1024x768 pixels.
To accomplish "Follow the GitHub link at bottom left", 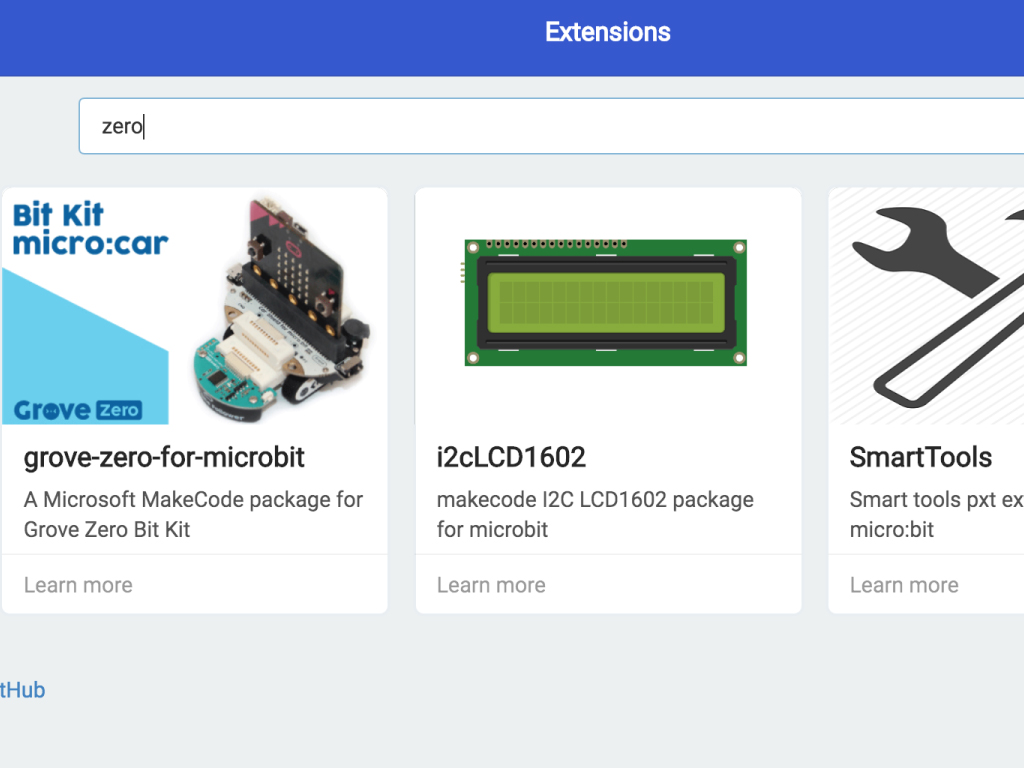I will [x=22, y=690].
